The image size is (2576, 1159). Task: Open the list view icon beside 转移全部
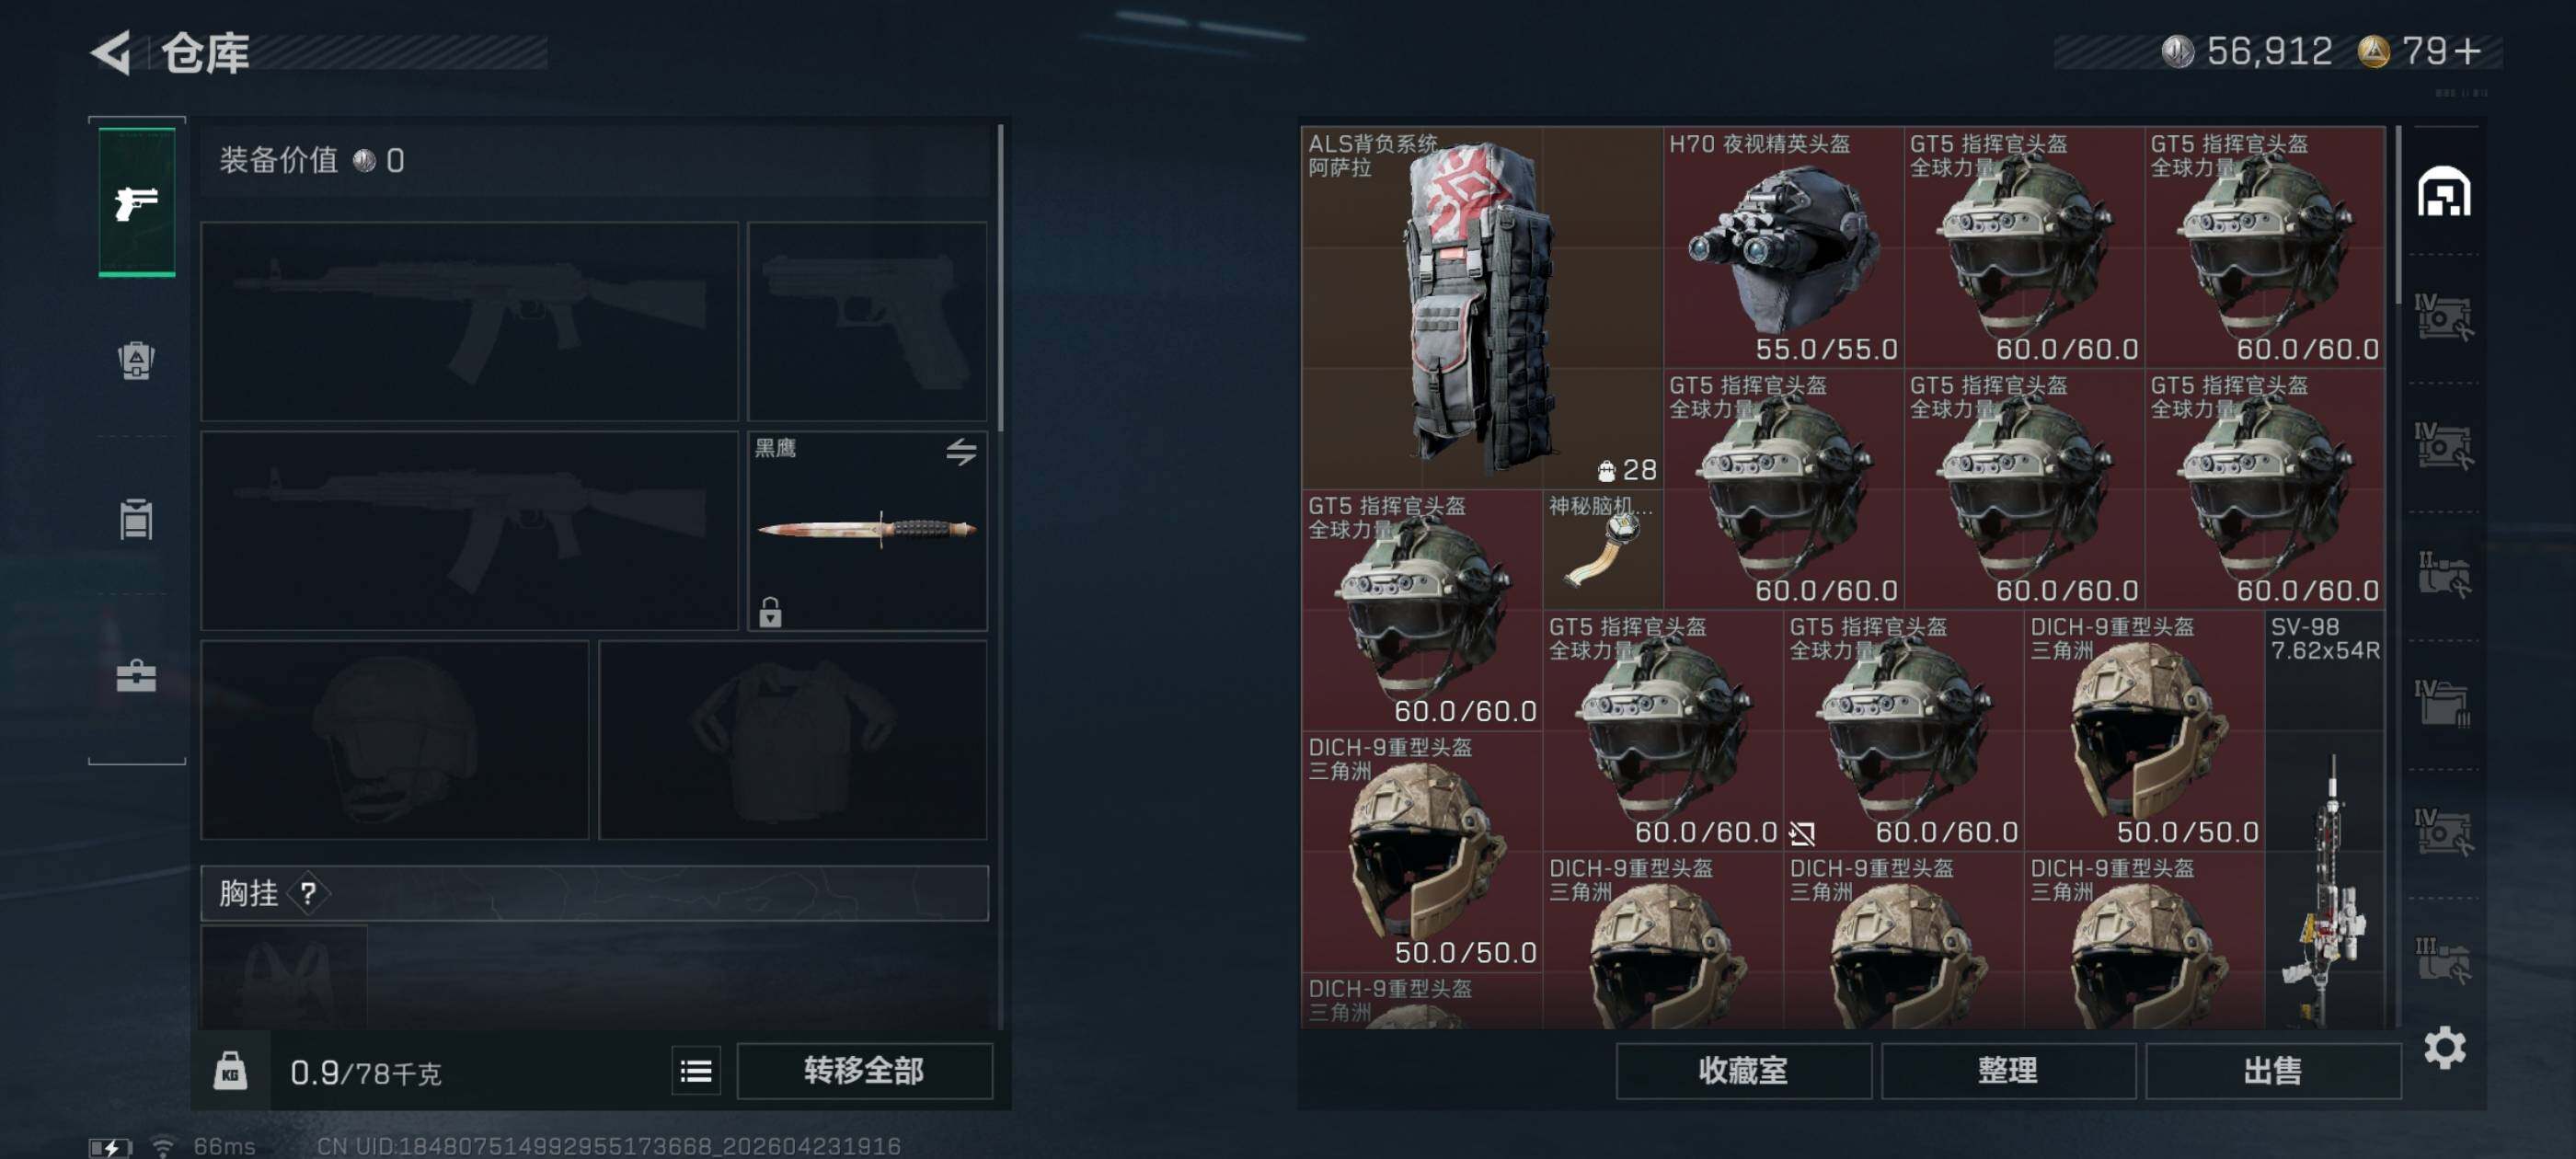[696, 1071]
